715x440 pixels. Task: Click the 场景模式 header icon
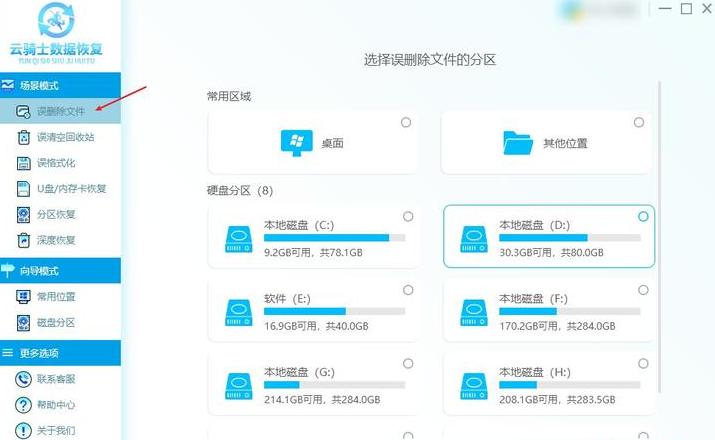point(8,85)
